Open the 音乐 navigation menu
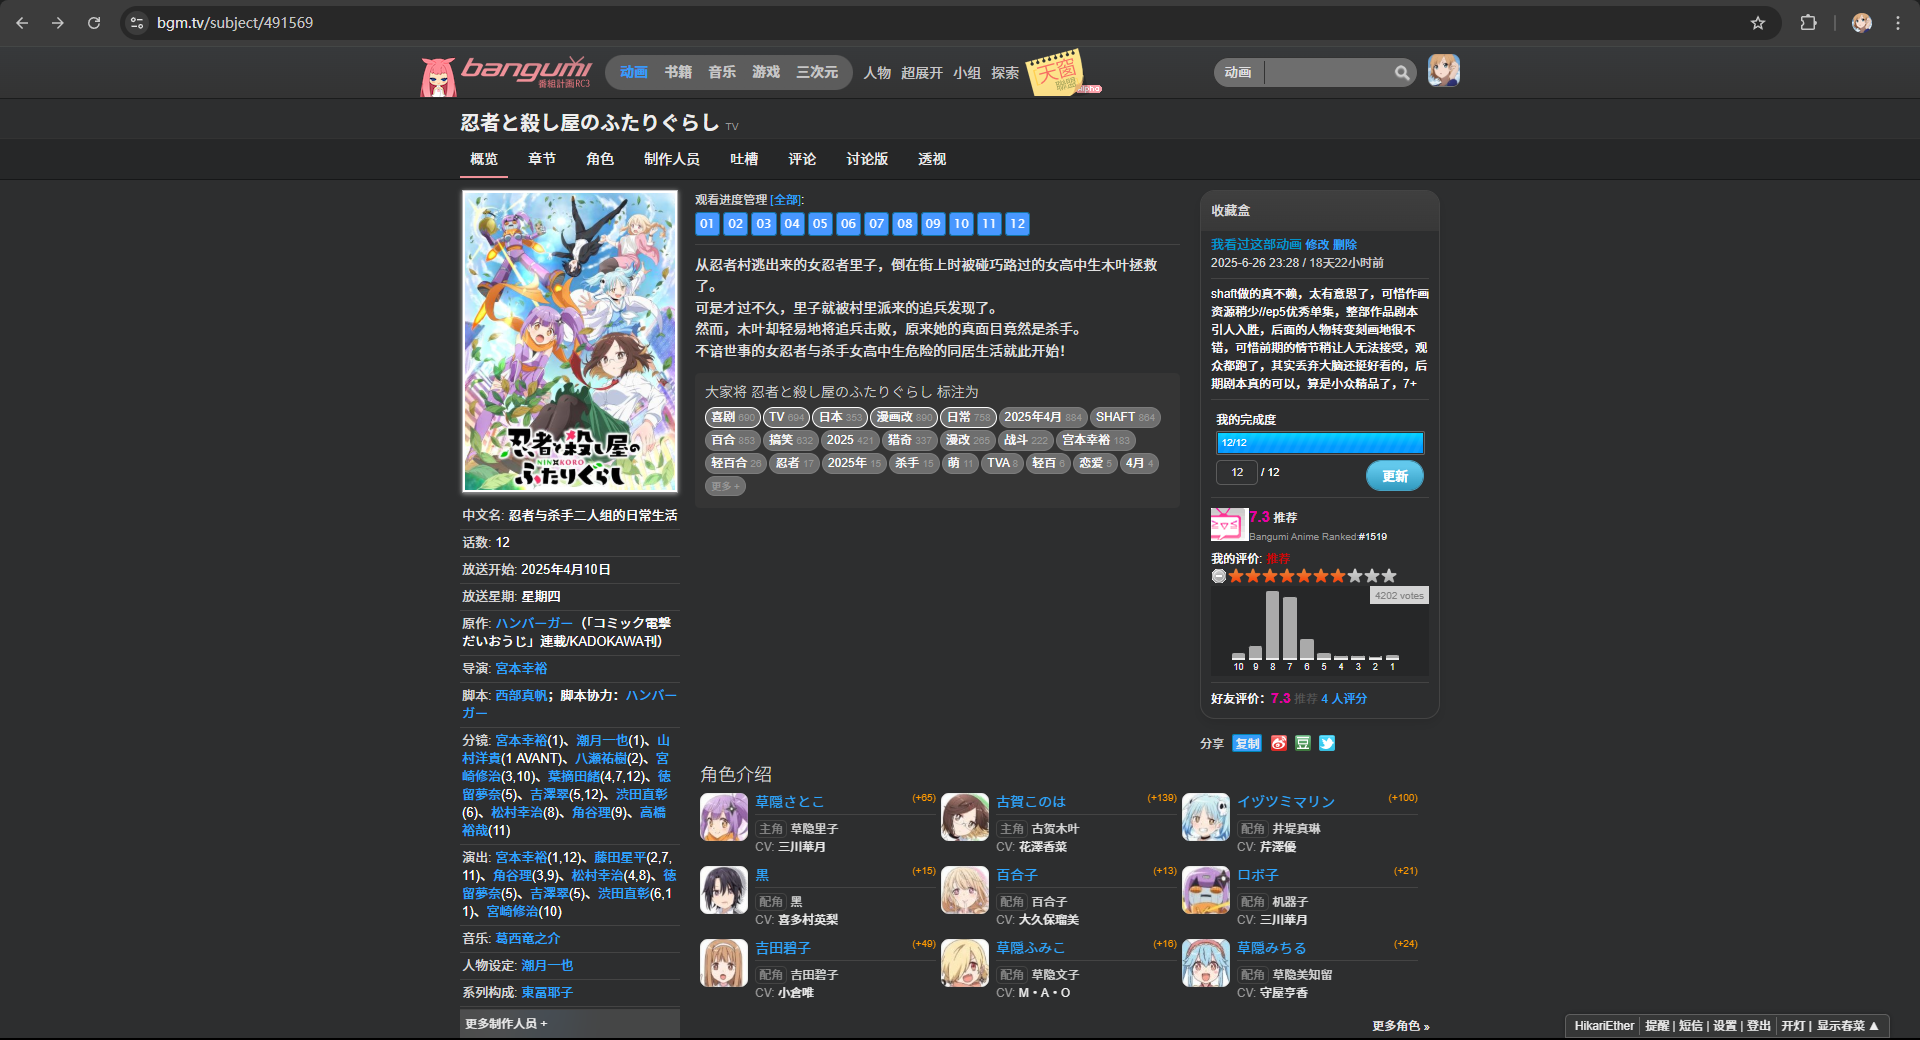 click(722, 72)
